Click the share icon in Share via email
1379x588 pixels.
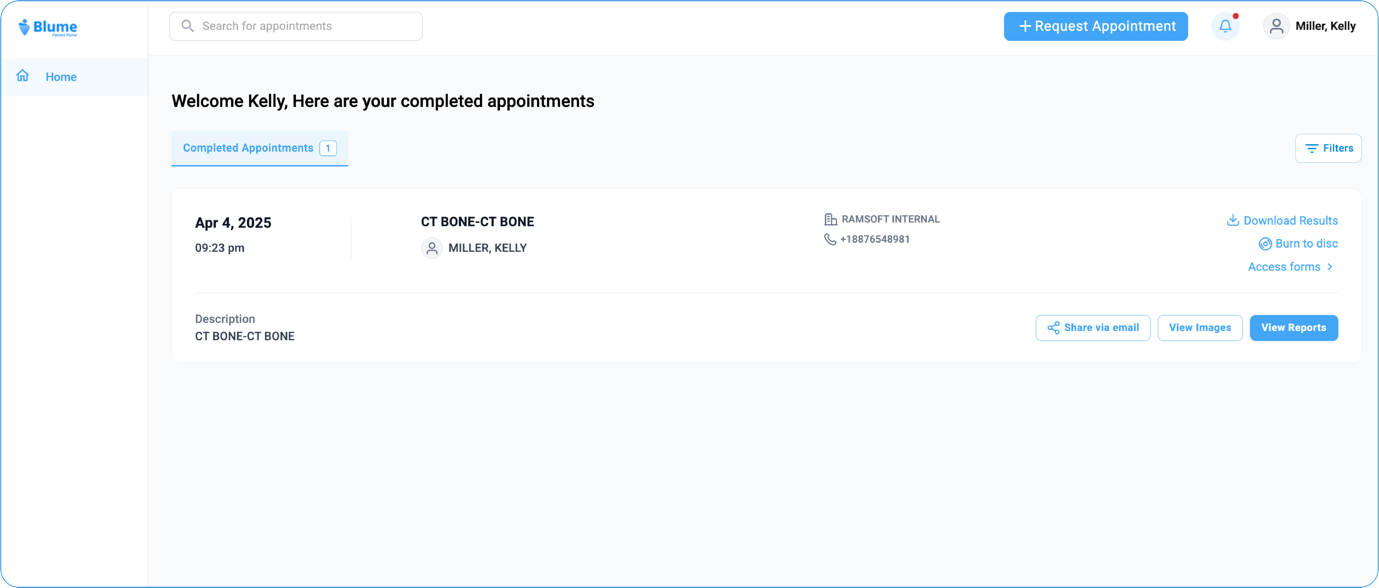[1053, 328]
